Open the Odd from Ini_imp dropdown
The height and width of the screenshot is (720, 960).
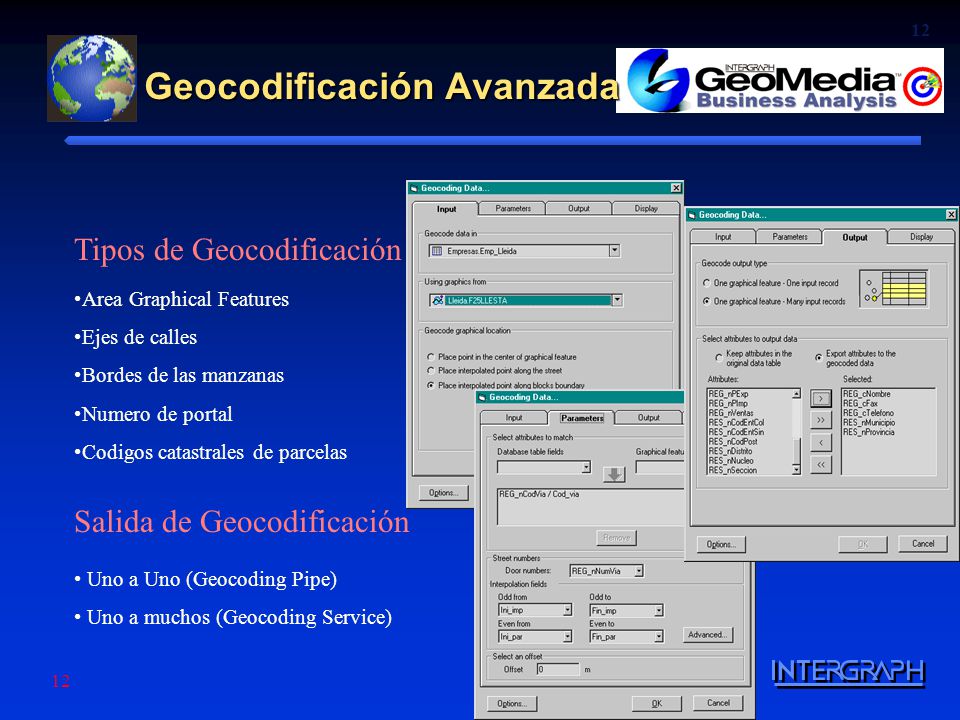pos(568,610)
